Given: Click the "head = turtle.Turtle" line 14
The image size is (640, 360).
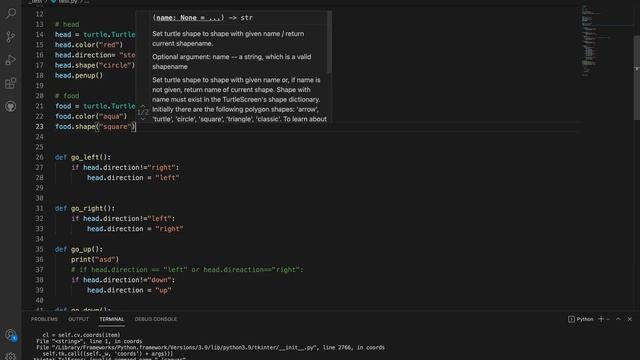Looking at the screenshot, I should (95, 35).
